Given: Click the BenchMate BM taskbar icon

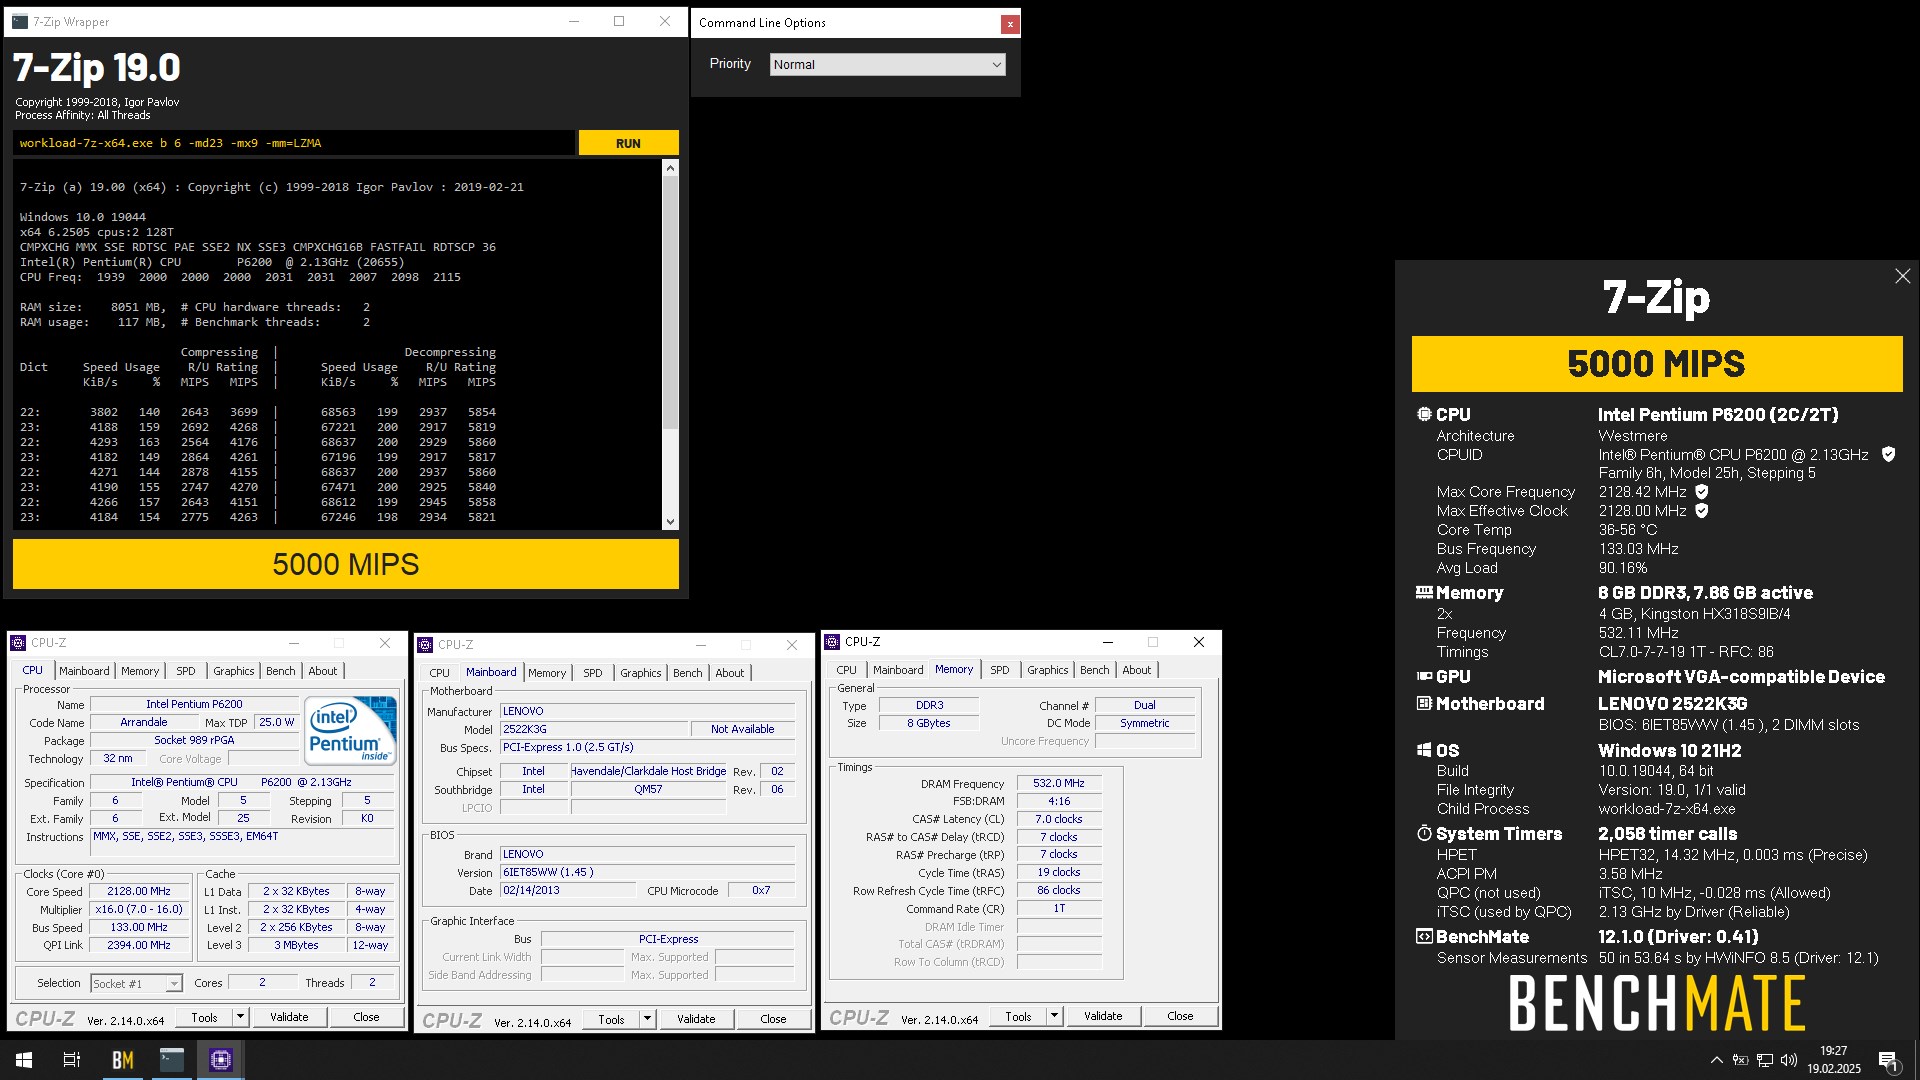Looking at the screenshot, I should coord(123,1060).
